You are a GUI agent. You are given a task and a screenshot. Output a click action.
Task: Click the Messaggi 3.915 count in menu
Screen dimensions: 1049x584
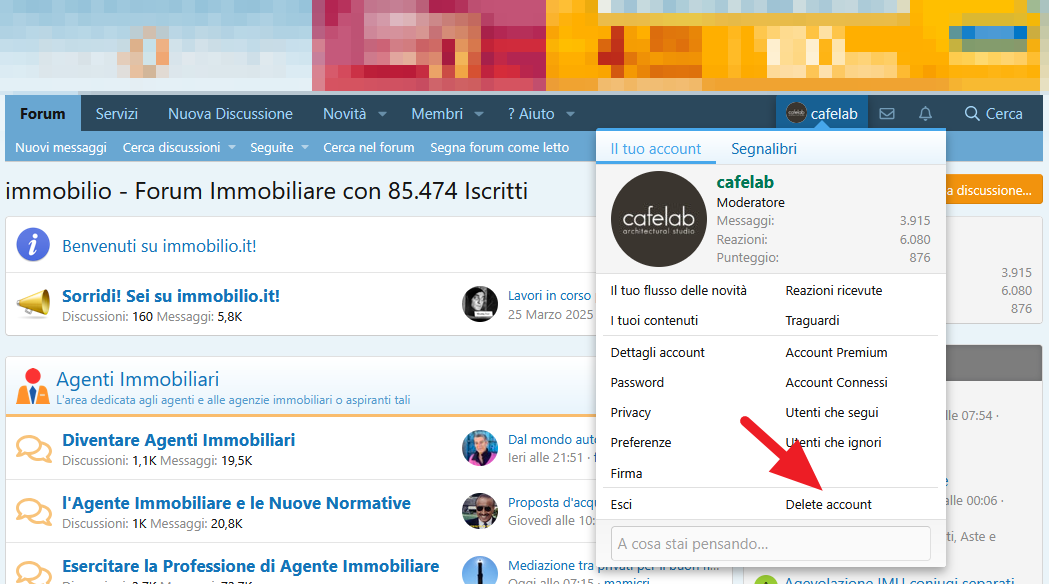pyautogui.click(x=915, y=221)
